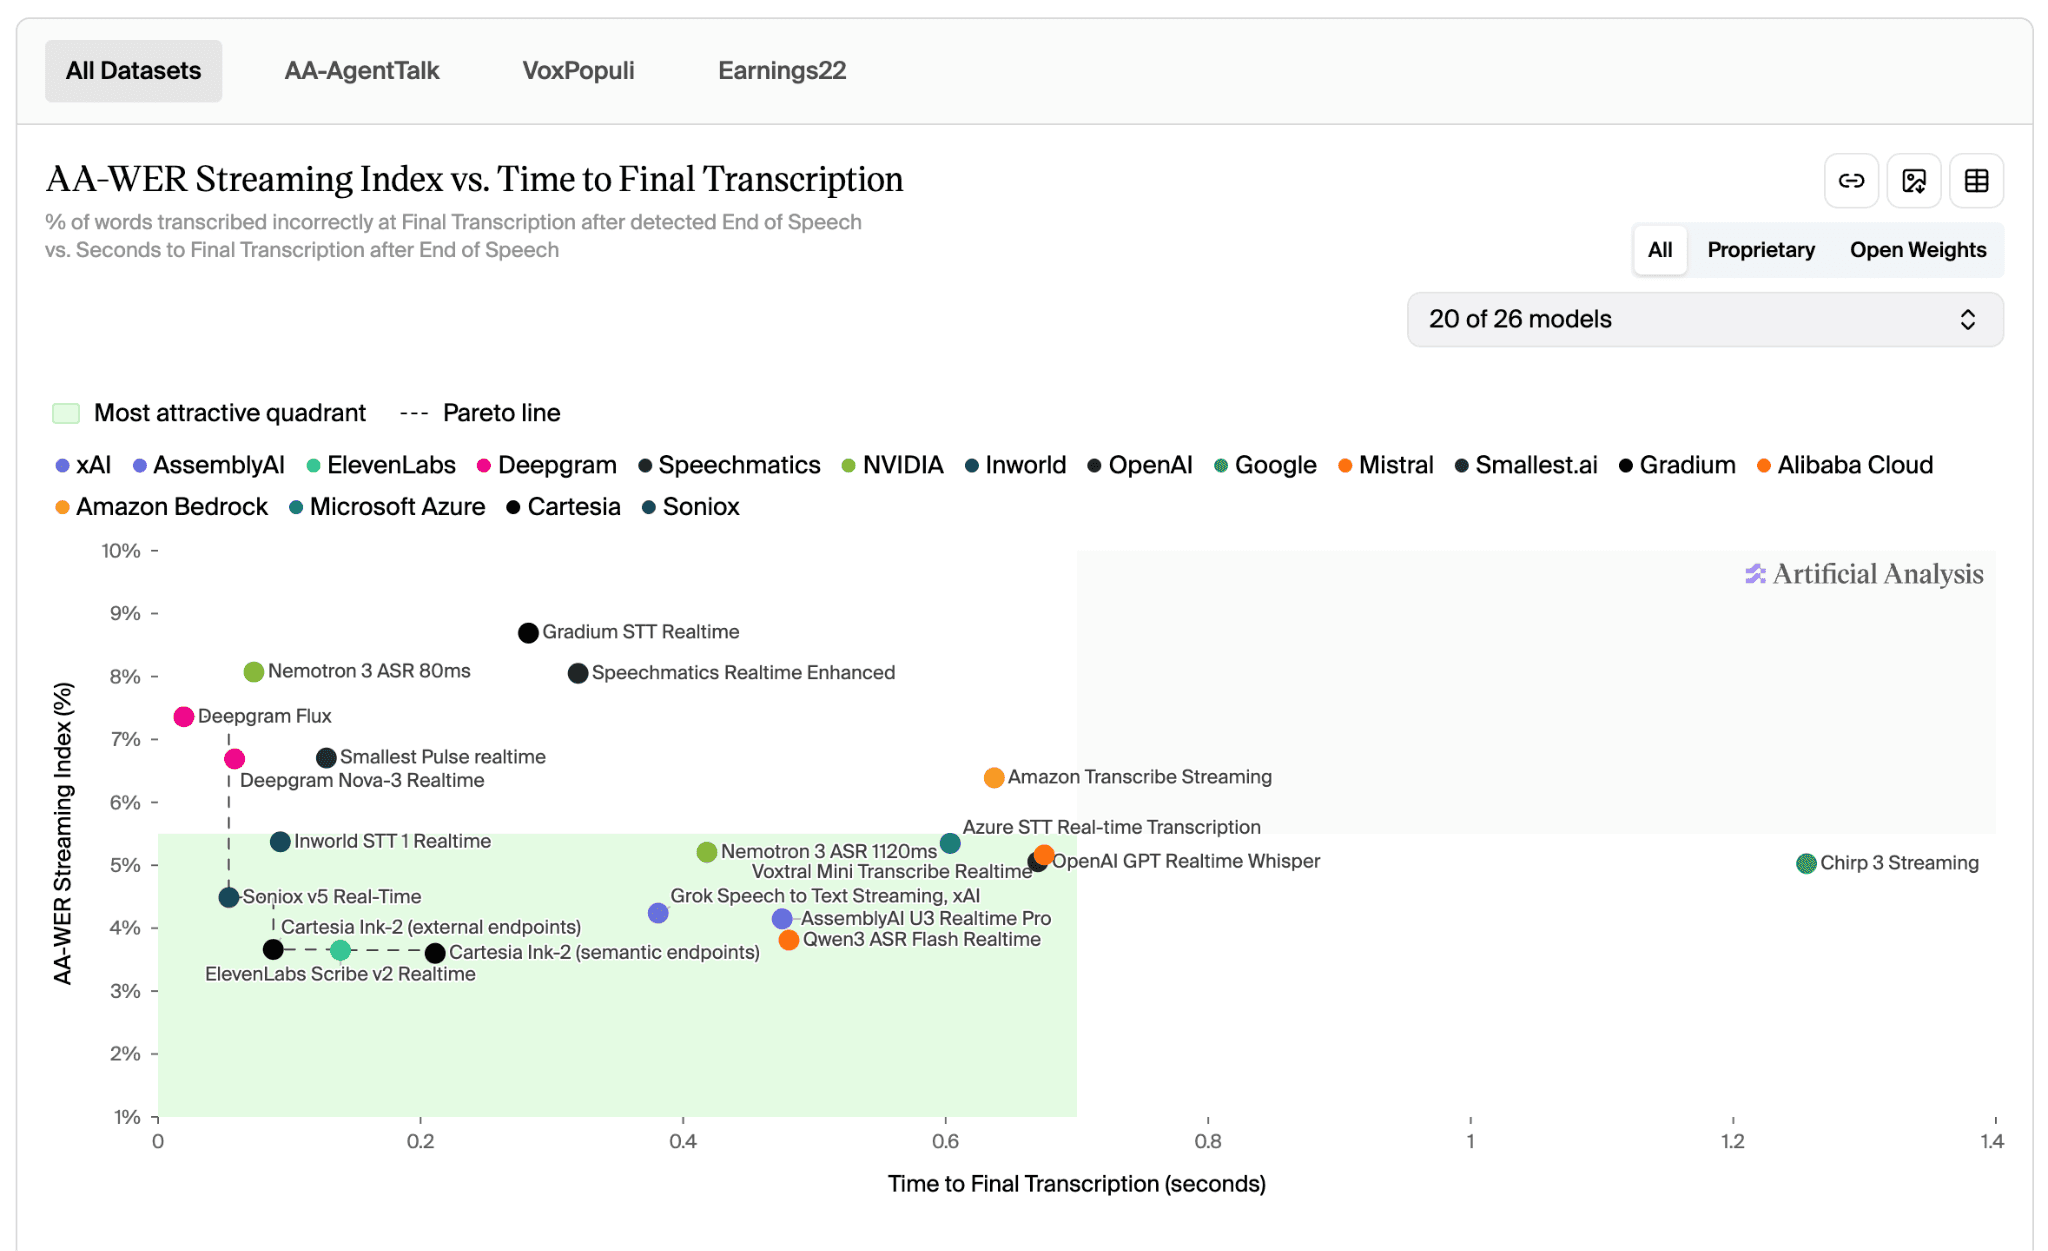Select the AssemblyAI U3 Realtime Pro dot
2048x1251 pixels.
click(x=782, y=919)
